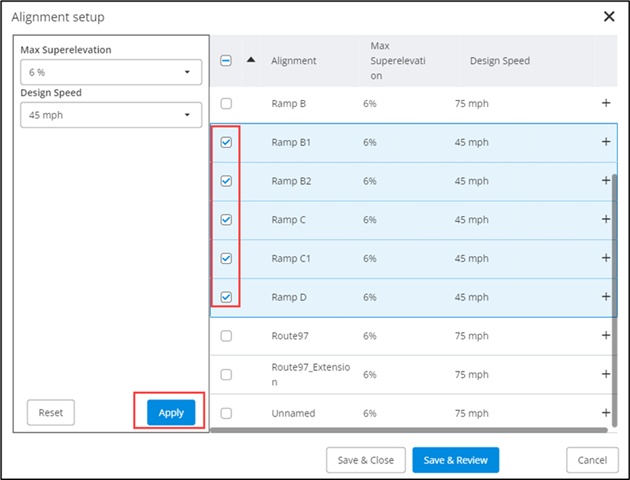Image resolution: width=630 pixels, height=480 pixels.
Task: Close the Alignment setup dialog
Action: tap(608, 16)
